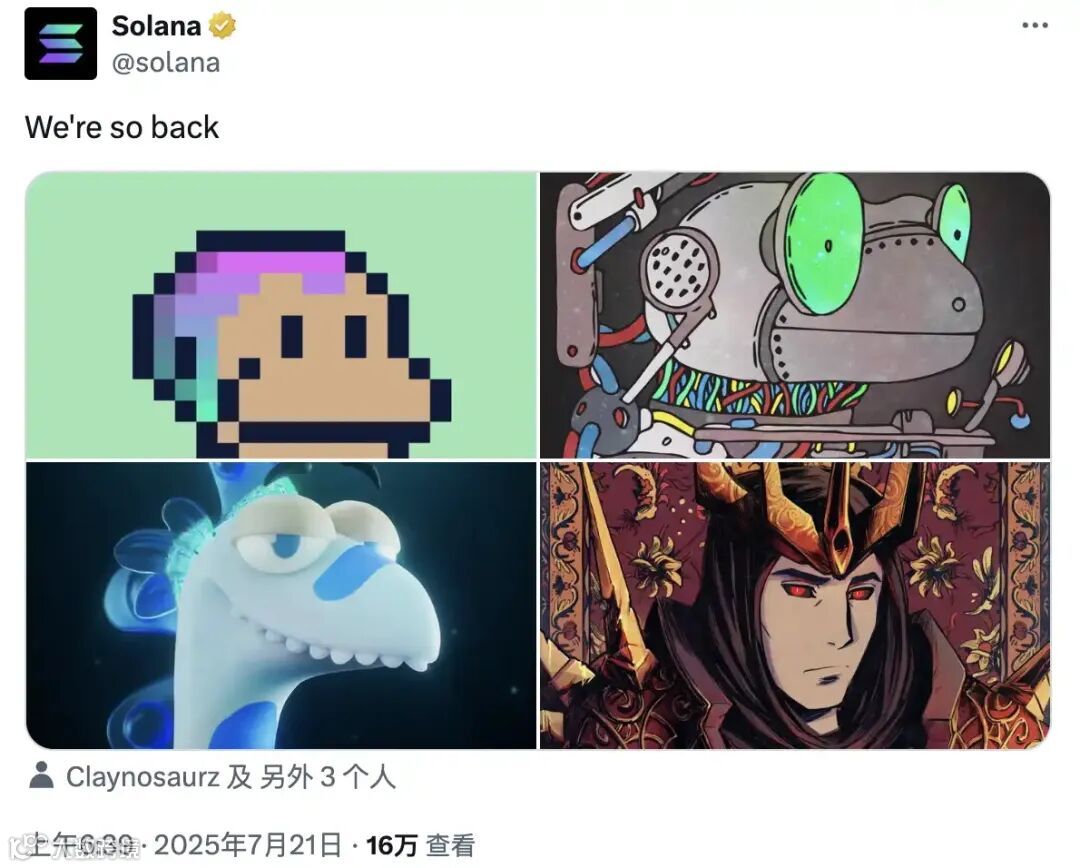Open the 16万 查看 view count
The height and width of the screenshot is (868, 1080).
coord(420,845)
